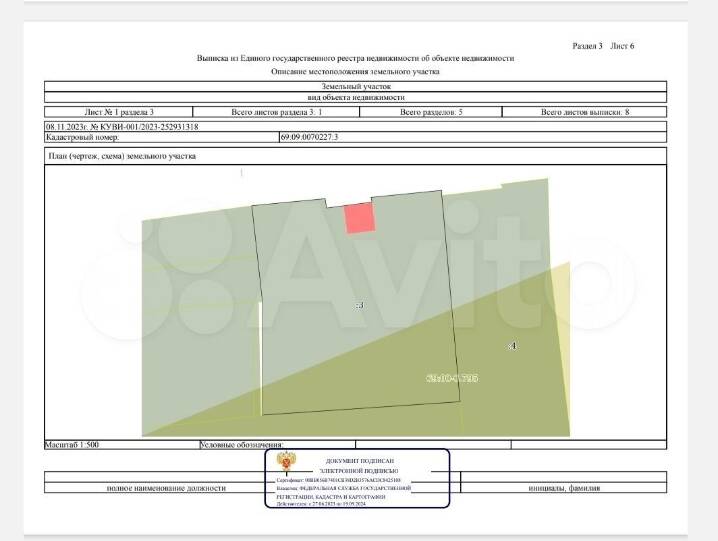This screenshot has height=541, width=718.
Task: Click the ":4" neighboring parcel label
Action: tap(512, 345)
